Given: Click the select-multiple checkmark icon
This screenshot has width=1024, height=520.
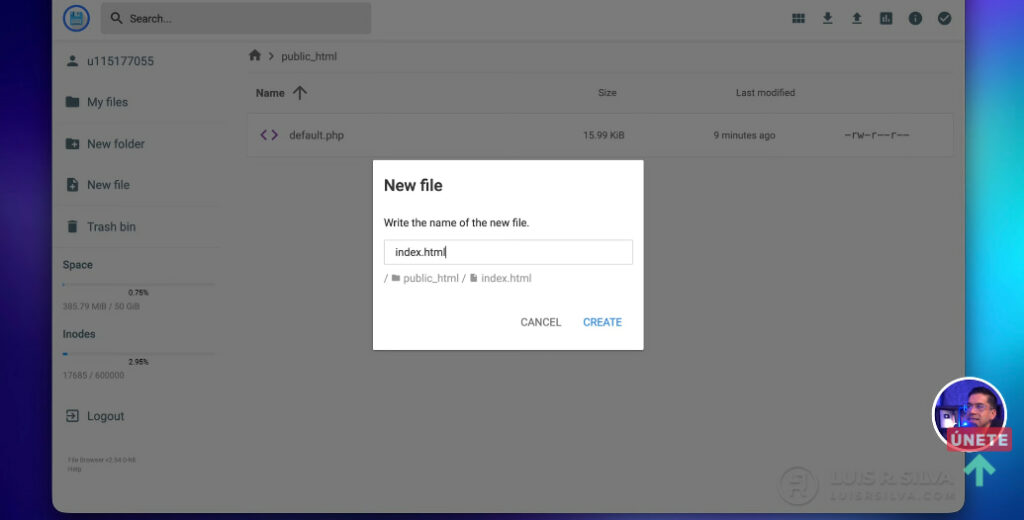Looking at the screenshot, I should point(944,18).
